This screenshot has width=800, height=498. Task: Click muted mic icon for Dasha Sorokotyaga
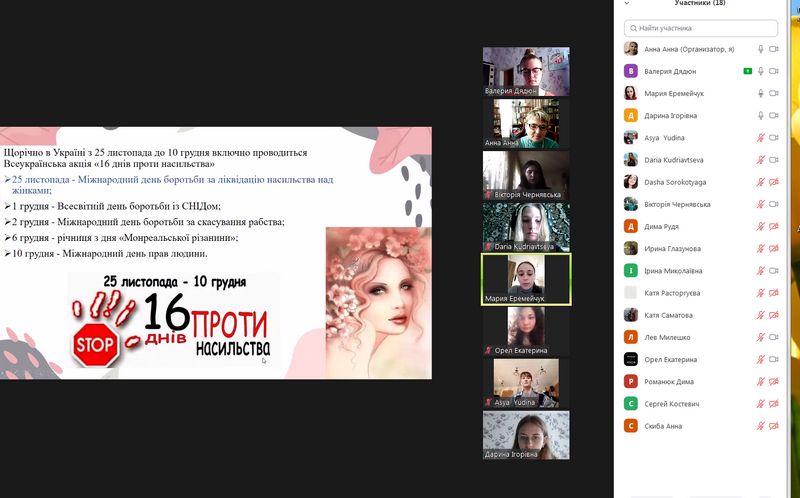coord(760,182)
